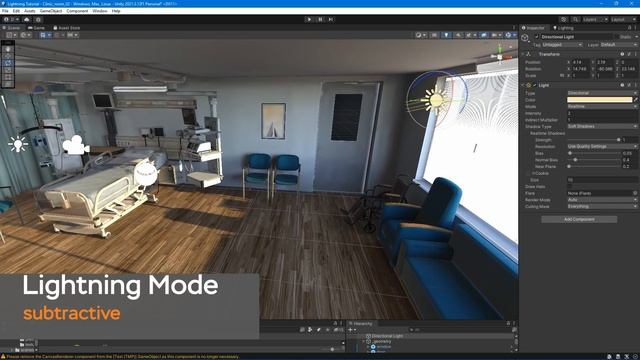
Task: Click the camera gizmo in scene
Action: coord(76,145)
